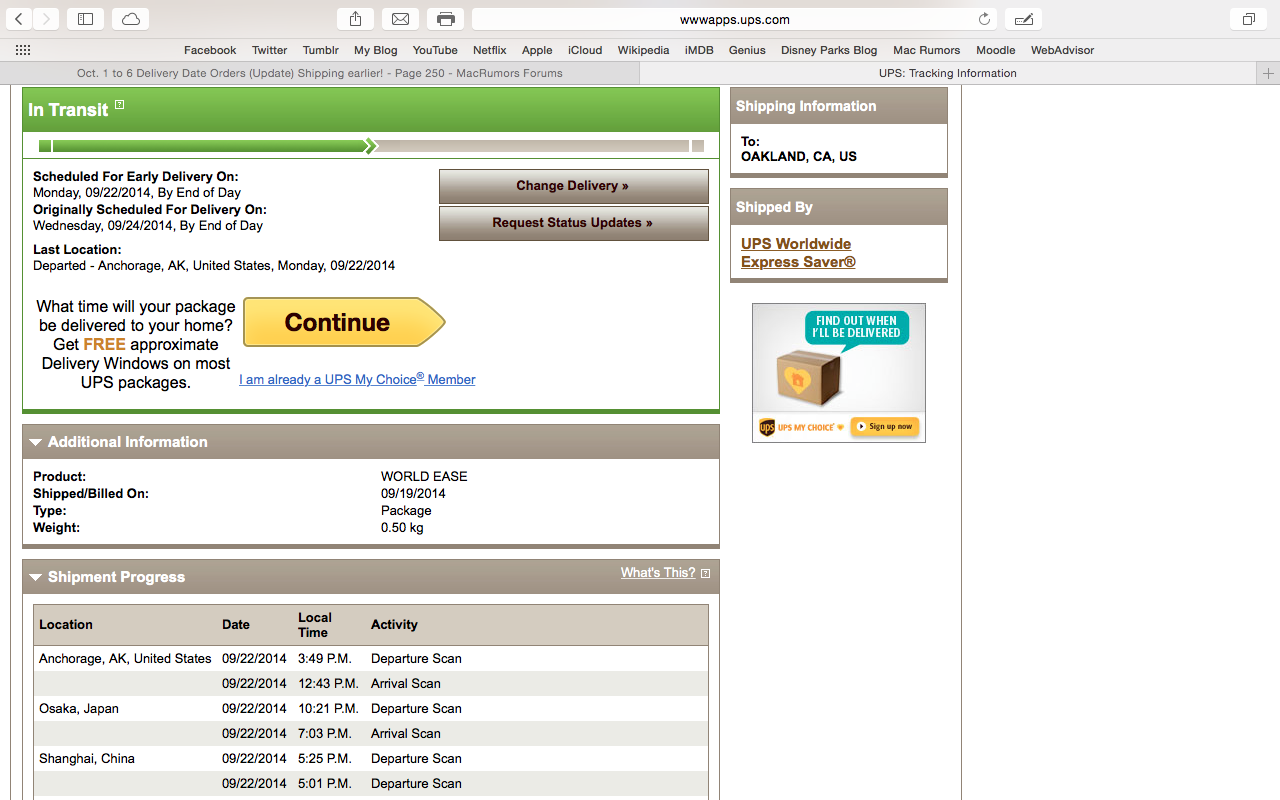Viewport: 1280px width, 800px height.
Task: Go forward with Safari's forward arrow
Action: click(46, 19)
